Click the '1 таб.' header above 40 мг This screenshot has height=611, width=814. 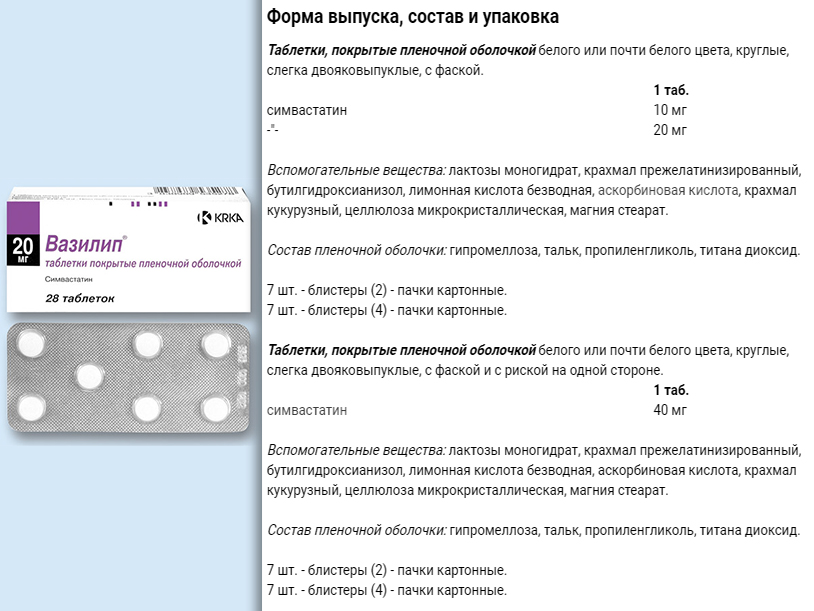671,390
